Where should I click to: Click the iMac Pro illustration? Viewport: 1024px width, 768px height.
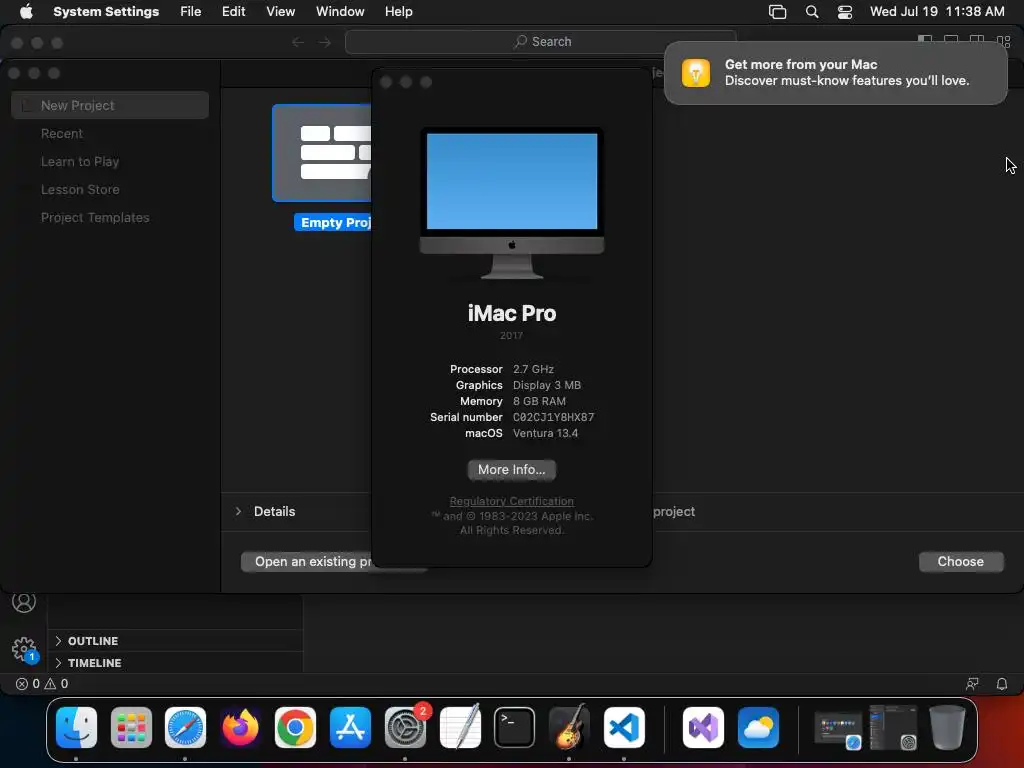click(512, 203)
